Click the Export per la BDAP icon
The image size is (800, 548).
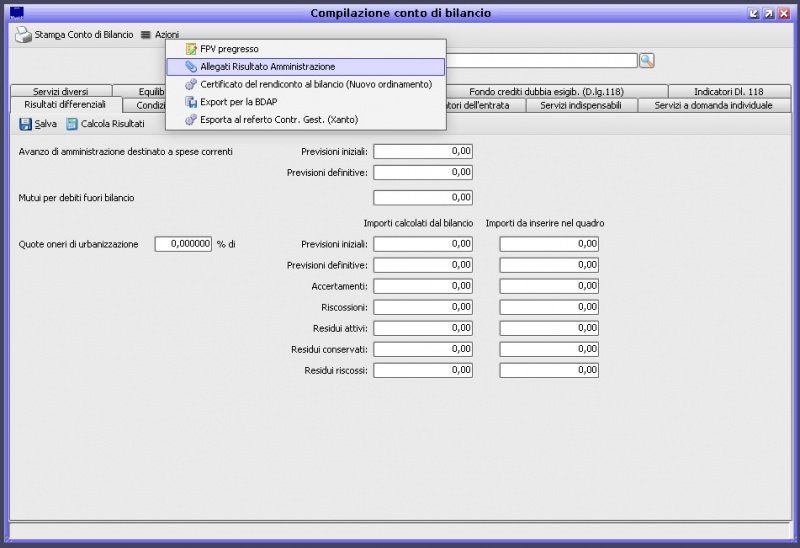point(191,102)
